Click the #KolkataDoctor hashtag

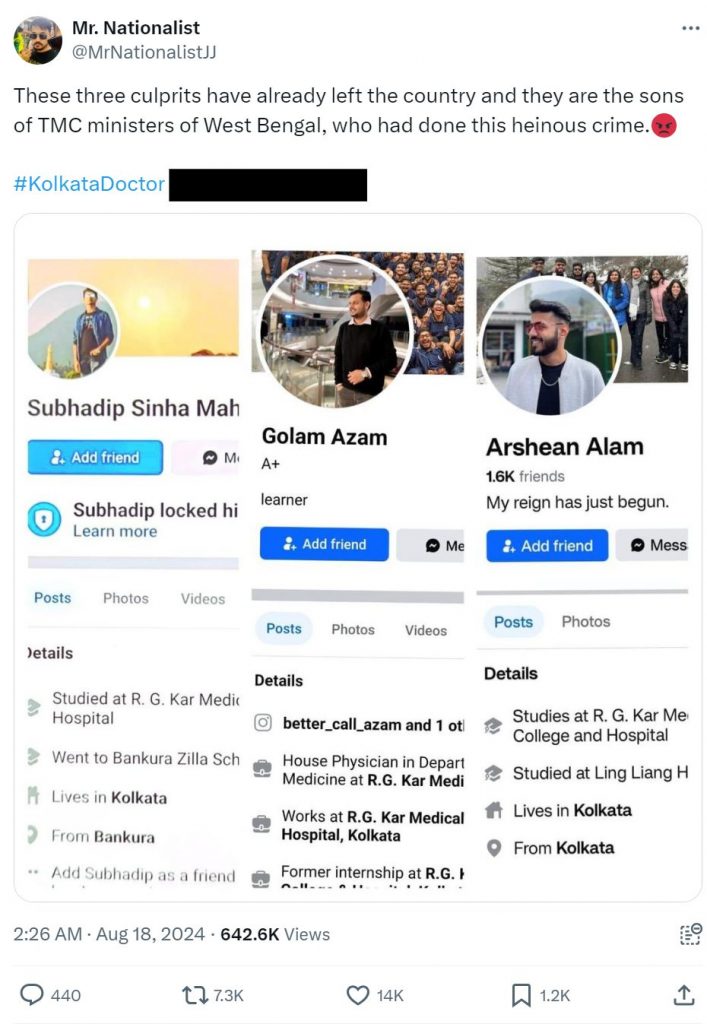(89, 184)
